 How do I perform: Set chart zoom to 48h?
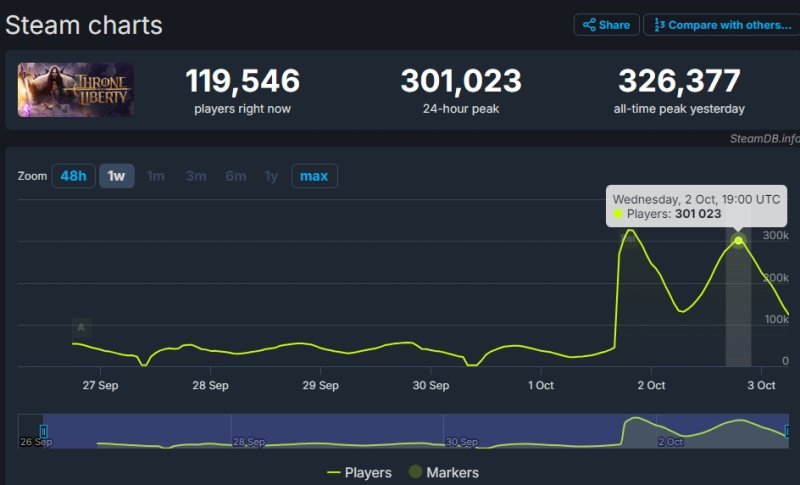coord(73,176)
